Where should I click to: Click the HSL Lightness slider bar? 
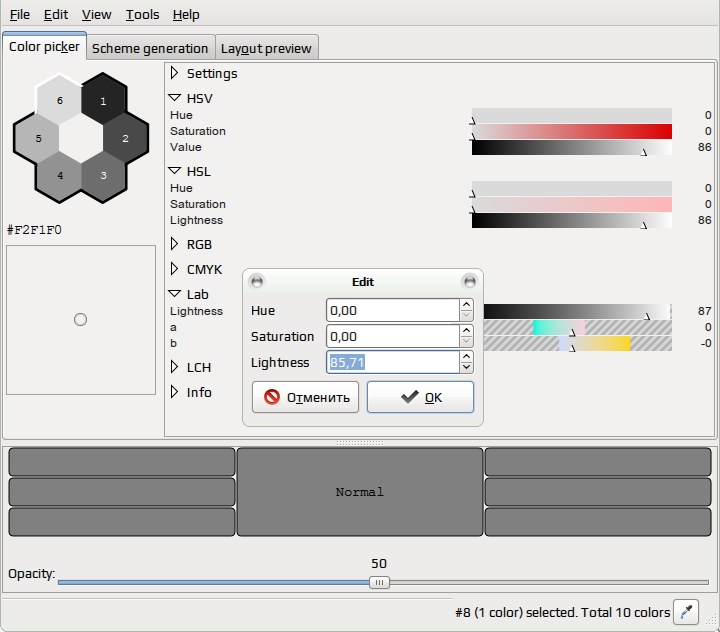pos(572,220)
